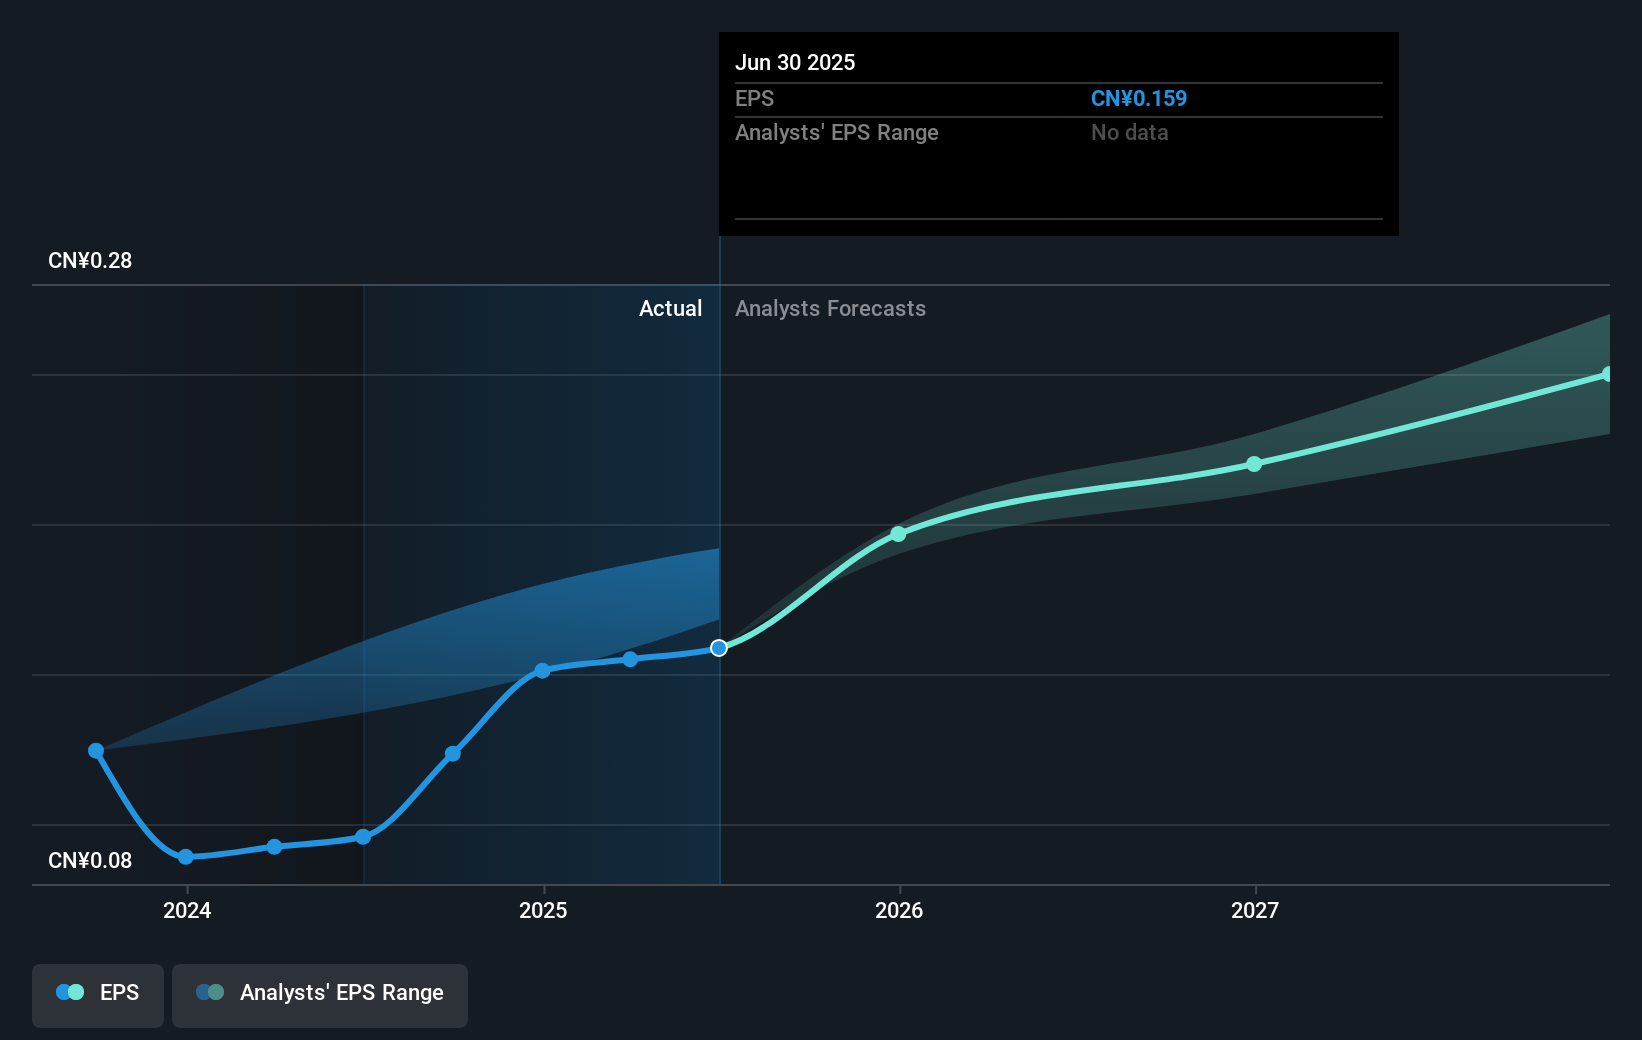The image size is (1642, 1040).
Task: Click the 'Actual' region label
Action: click(x=670, y=309)
